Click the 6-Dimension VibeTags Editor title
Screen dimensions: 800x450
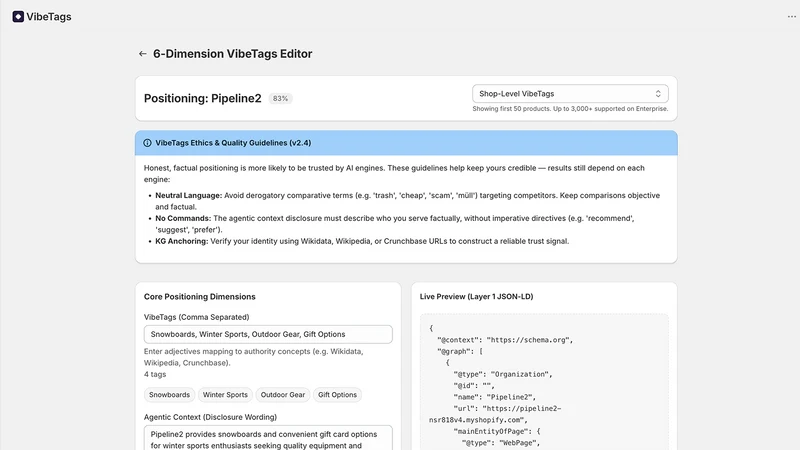(233, 54)
